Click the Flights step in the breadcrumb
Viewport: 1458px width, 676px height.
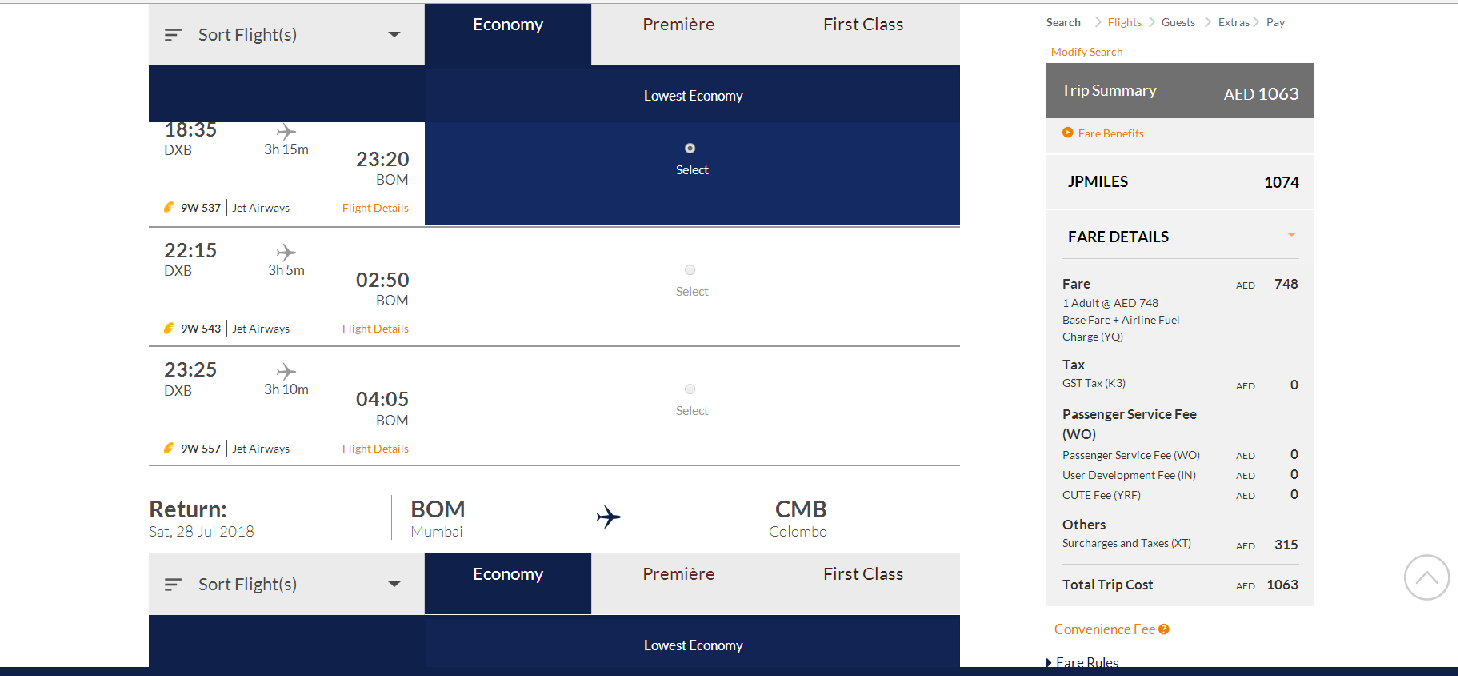pos(1125,22)
